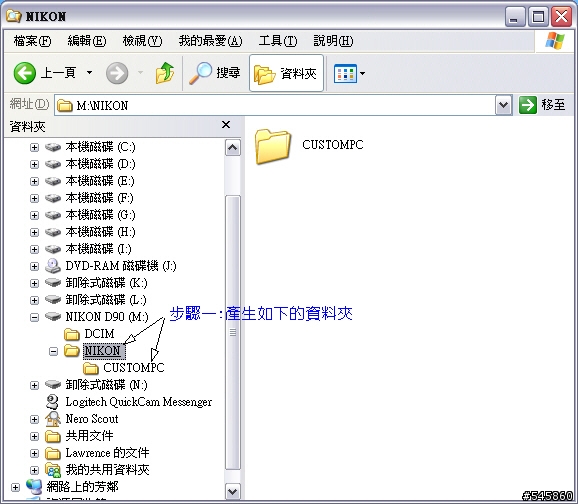Select the 本機磁碟 (C:) drive icon
Viewport: 578px width, 504px height.
(x=53, y=147)
